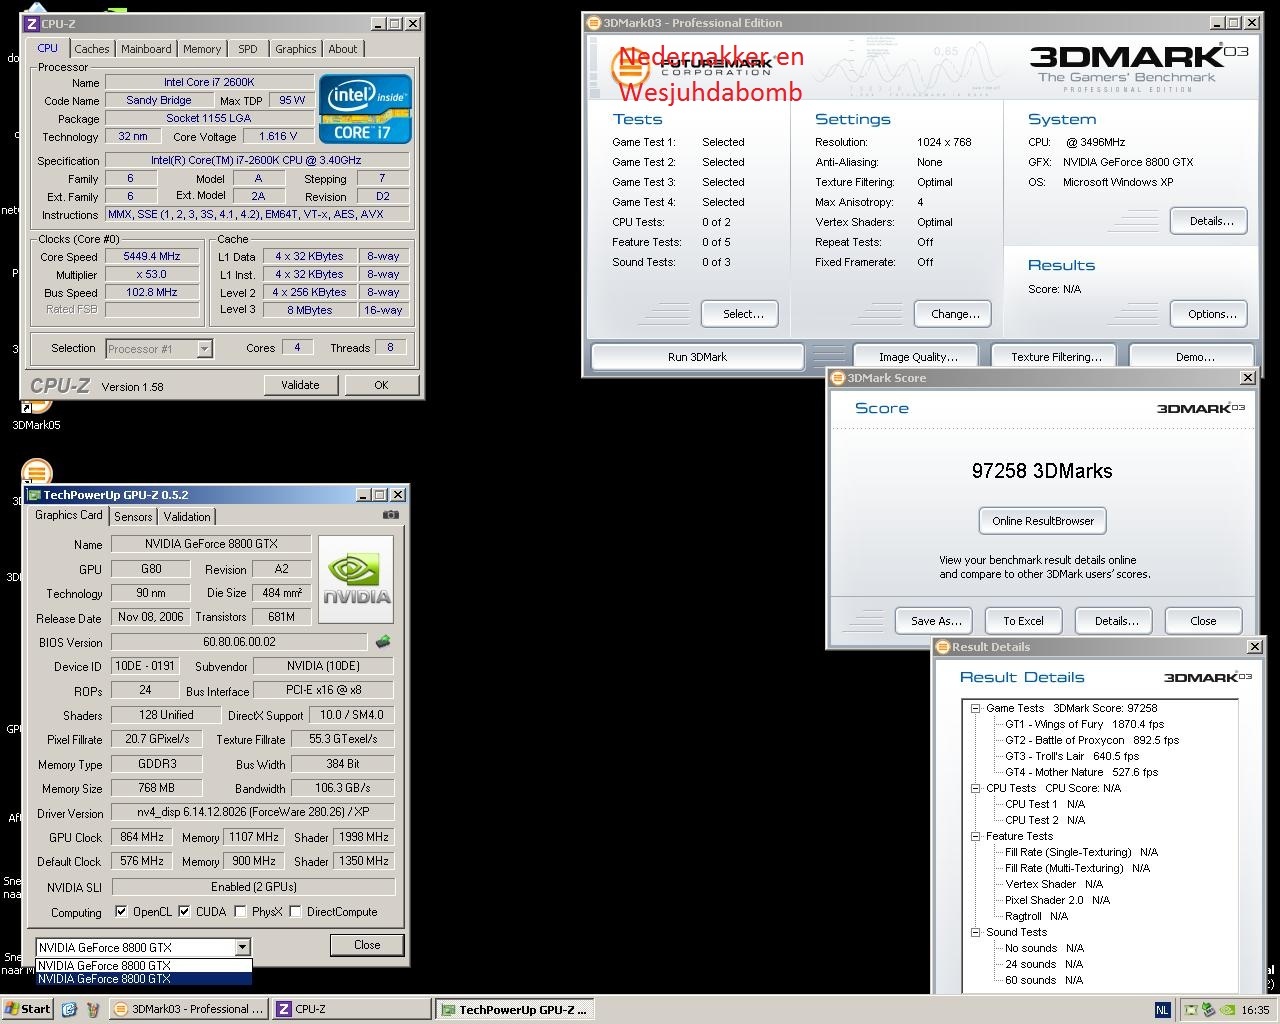The image size is (1280, 1024).
Task: Click the NVIDIA logo in GPU-Z
Action: (356, 579)
